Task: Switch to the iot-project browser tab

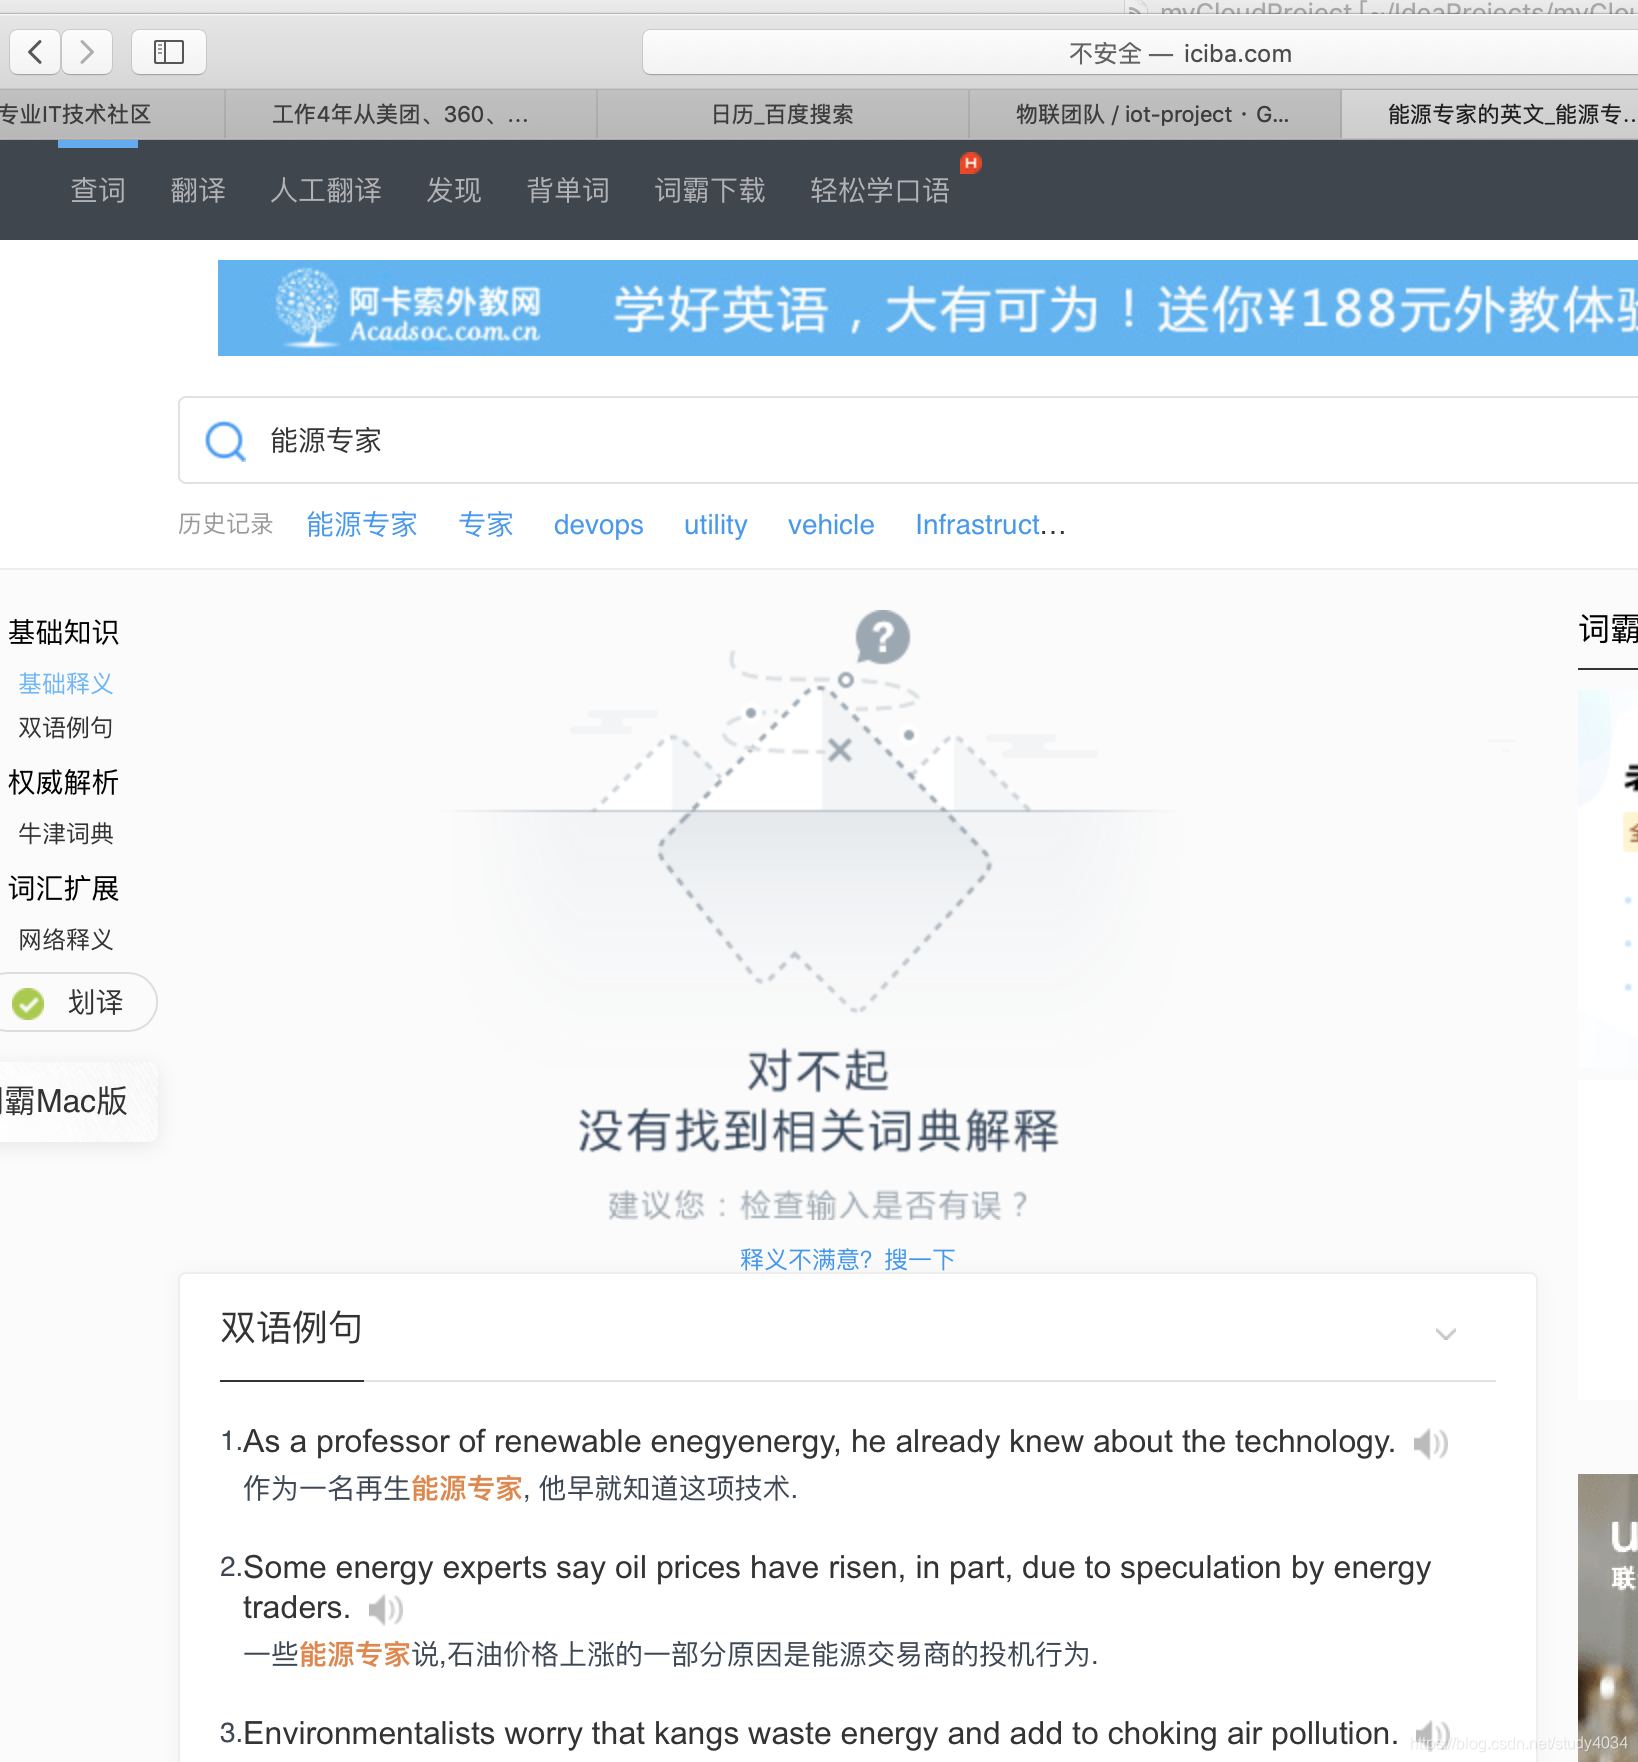Action: (1155, 114)
